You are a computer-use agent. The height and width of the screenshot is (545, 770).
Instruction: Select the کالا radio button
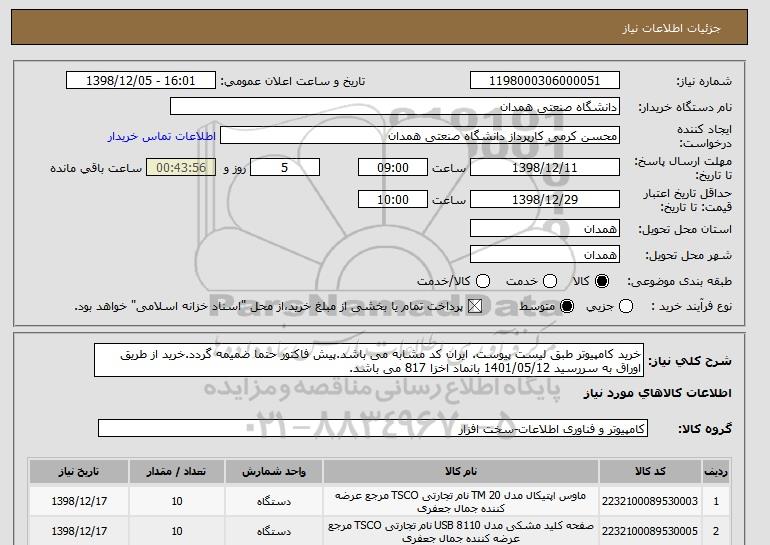coord(602,281)
